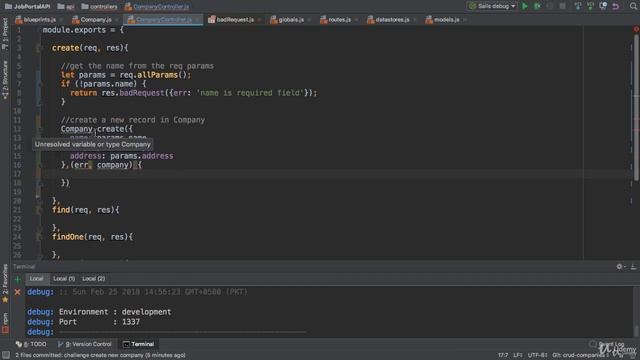This screenshot has height=360, width=640.
Task: Close the routes.js tab
Action: 356,20
